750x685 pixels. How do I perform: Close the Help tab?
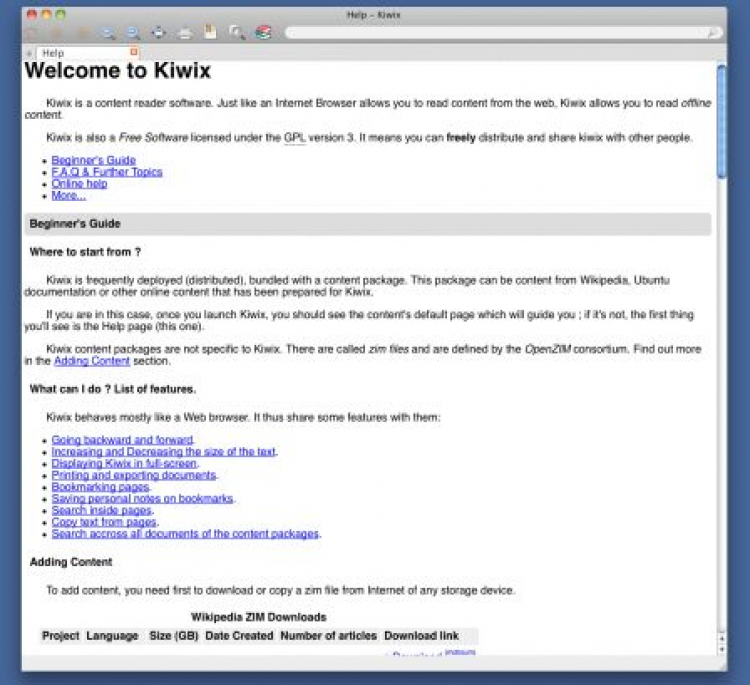134,52
